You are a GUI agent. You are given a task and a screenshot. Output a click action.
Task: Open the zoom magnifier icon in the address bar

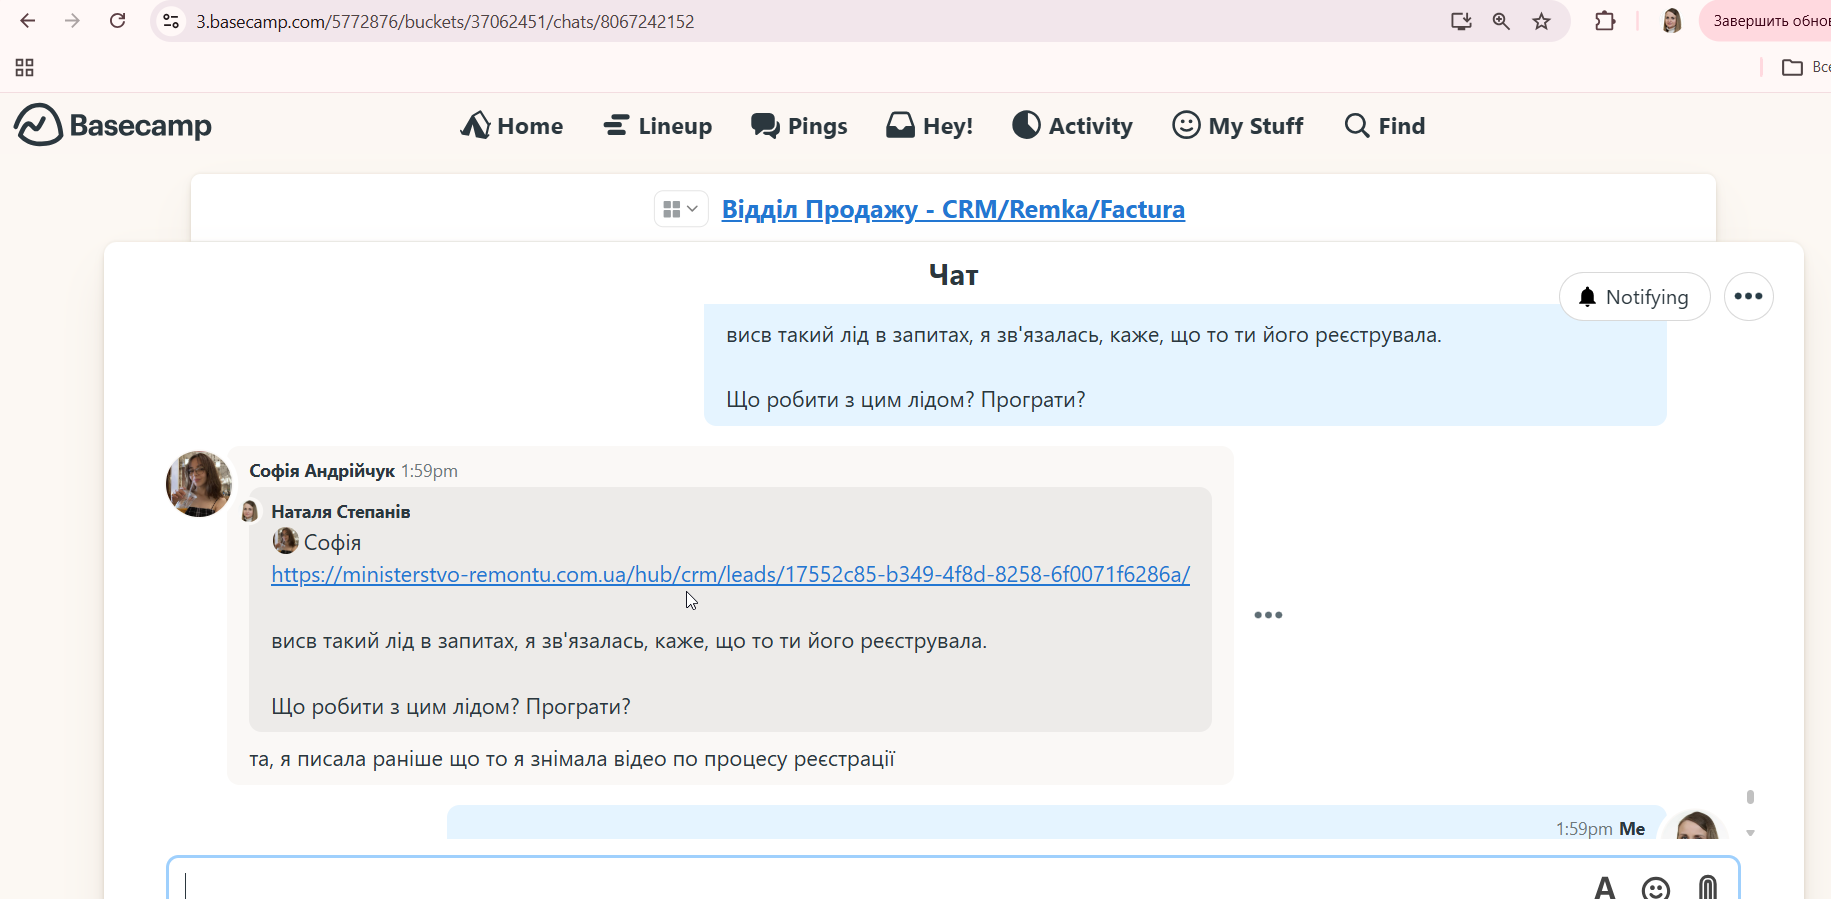pyautogui.click(x=1501, y=21)
